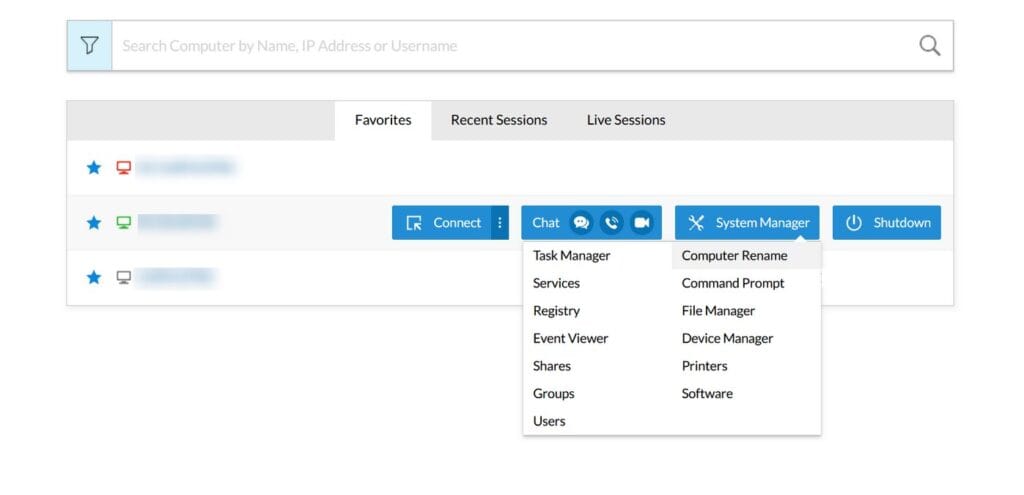
Task: Toggle favorite star on the second computer
Action: [94, 223]
